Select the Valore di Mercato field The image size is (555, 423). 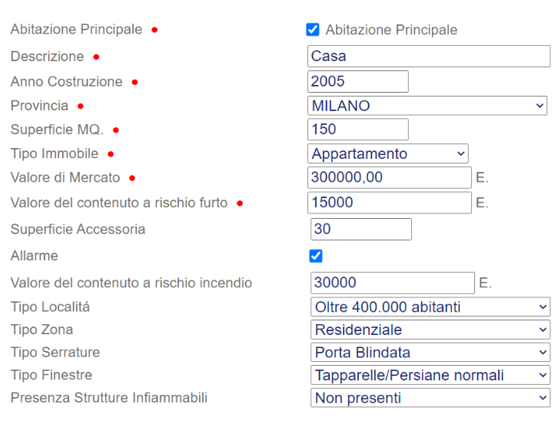pyautogui.click(x=389, y=177)
